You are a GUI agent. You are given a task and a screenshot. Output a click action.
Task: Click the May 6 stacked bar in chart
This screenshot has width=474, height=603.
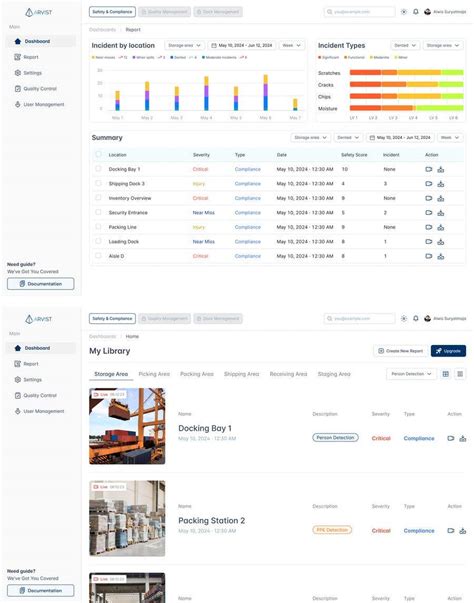[x=266, y=93]
